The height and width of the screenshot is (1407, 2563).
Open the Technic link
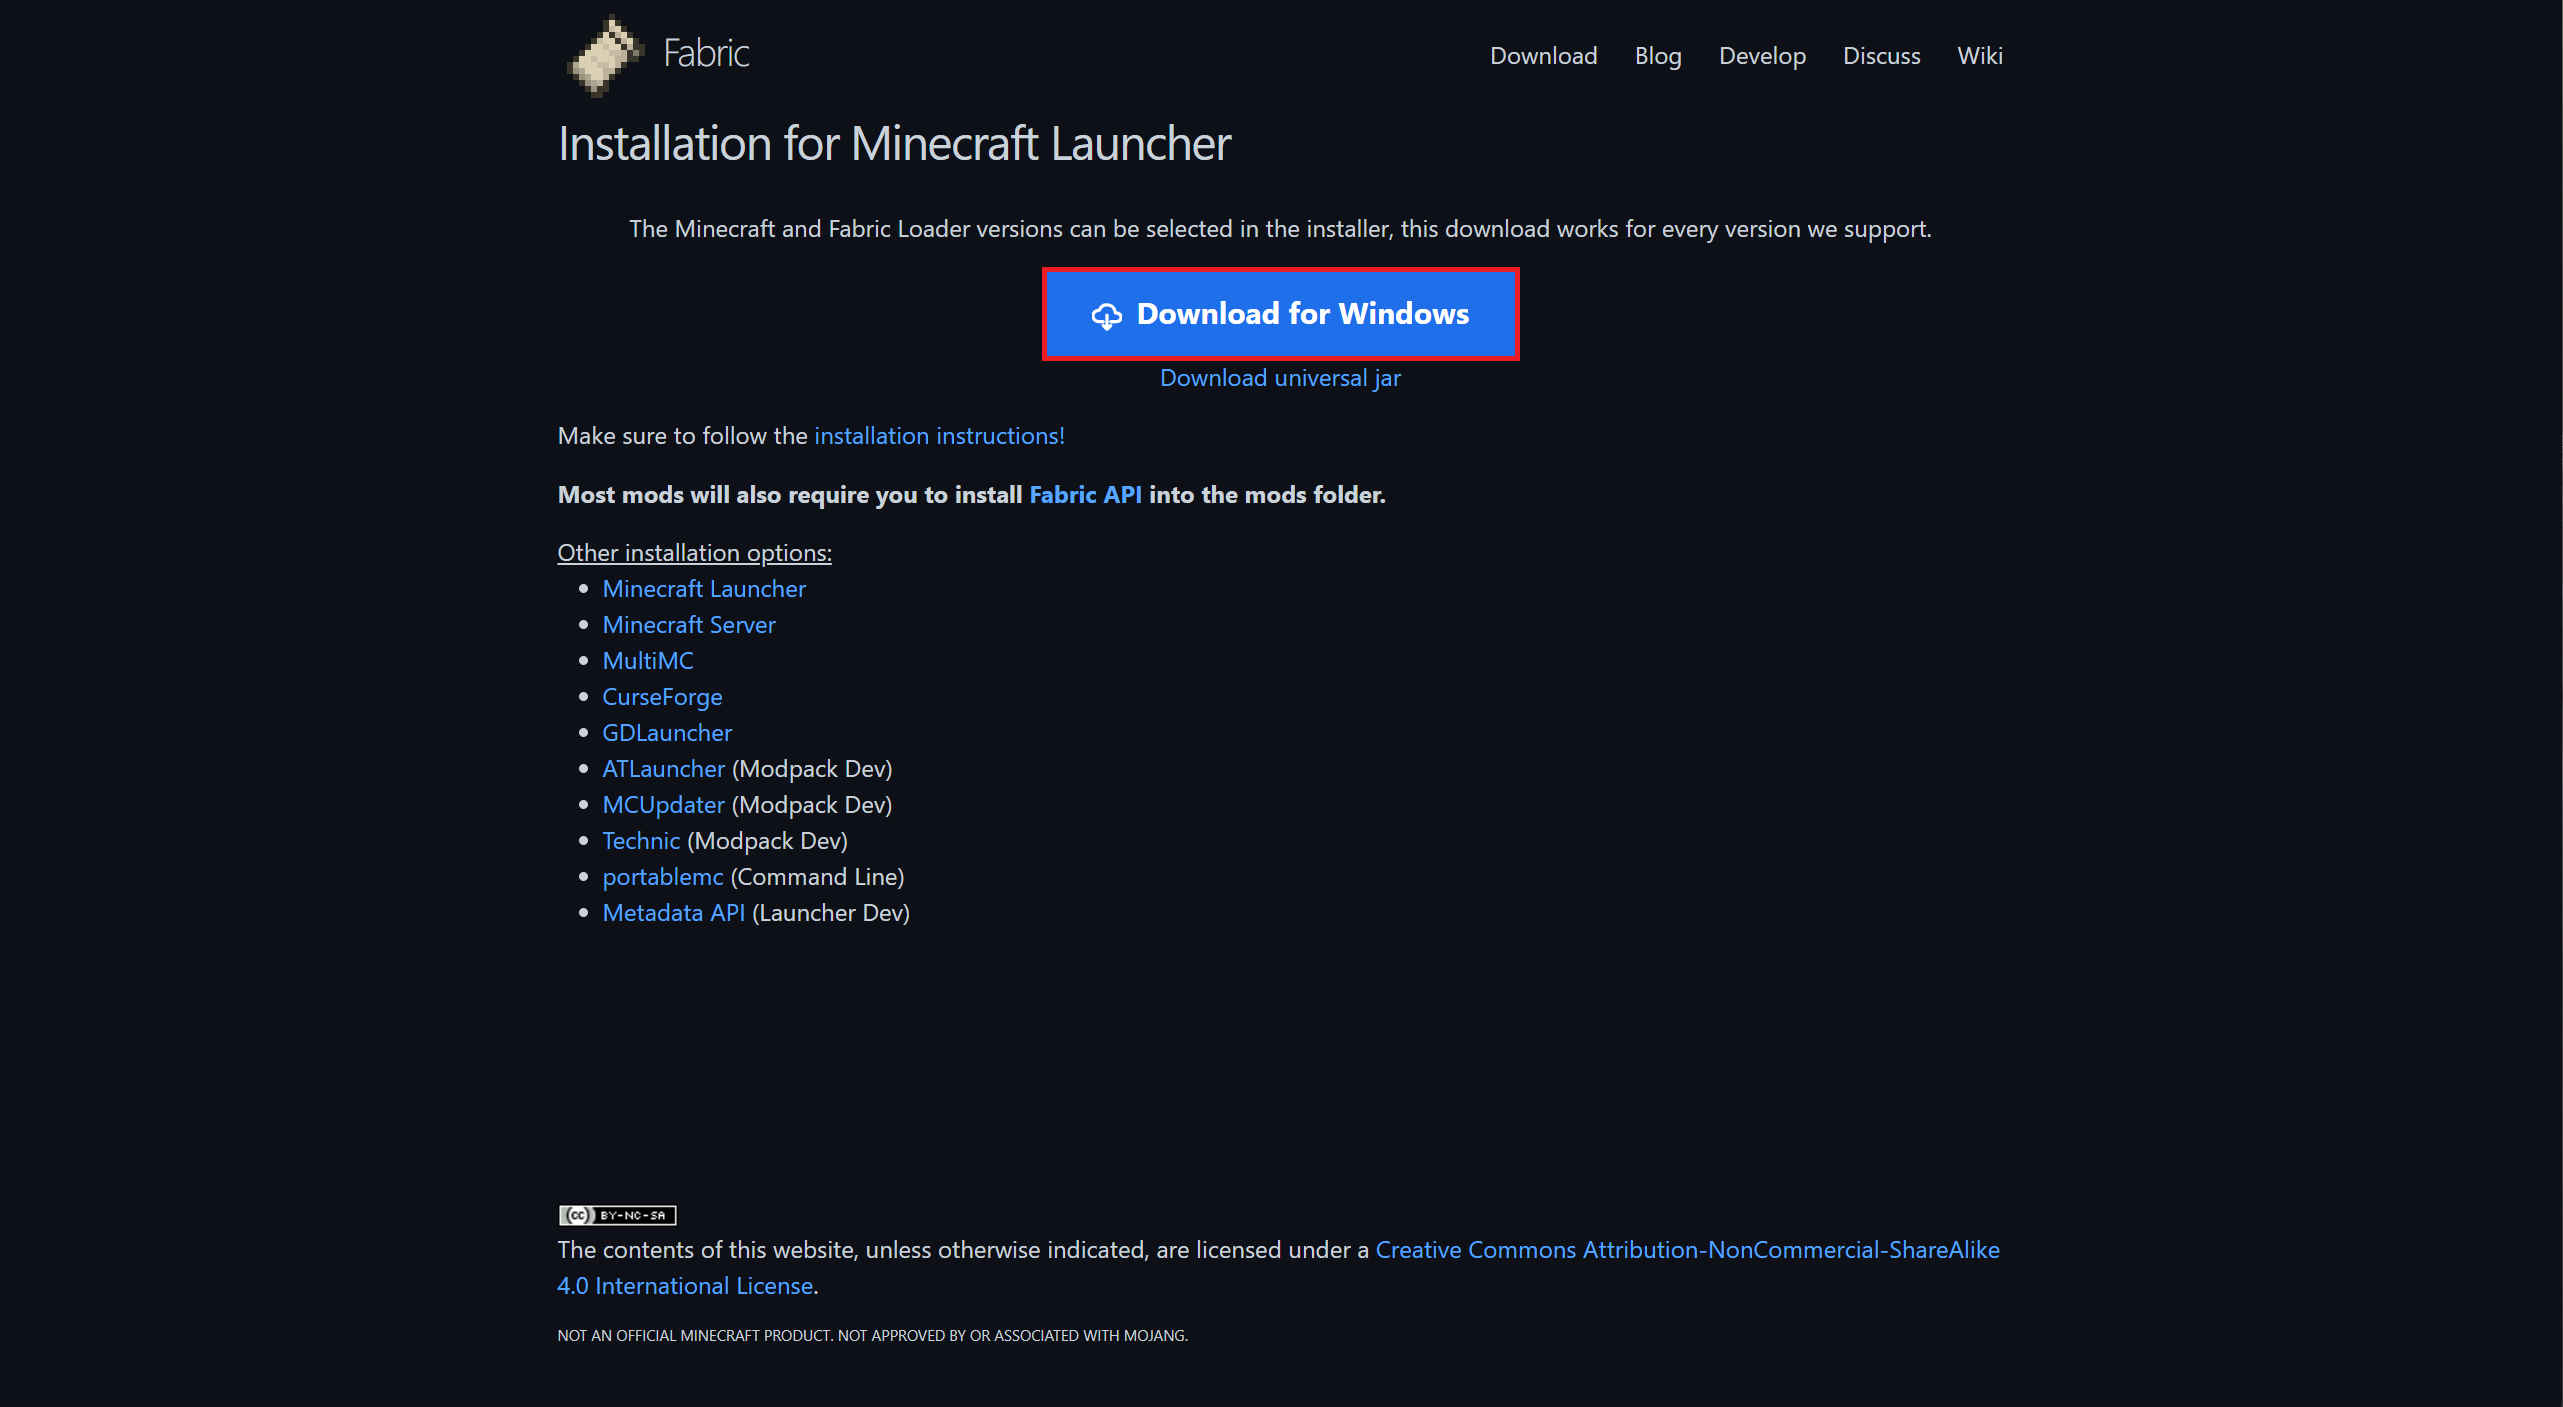641,841
